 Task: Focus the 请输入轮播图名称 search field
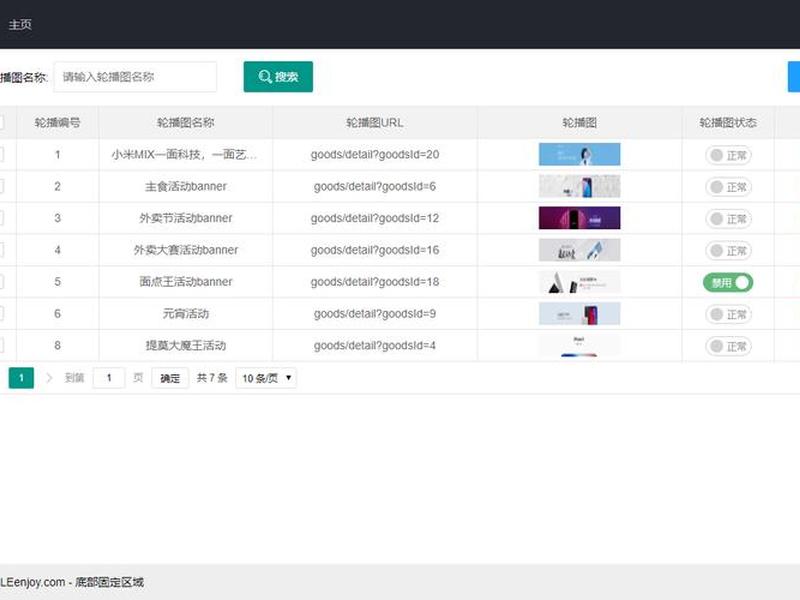135,77
